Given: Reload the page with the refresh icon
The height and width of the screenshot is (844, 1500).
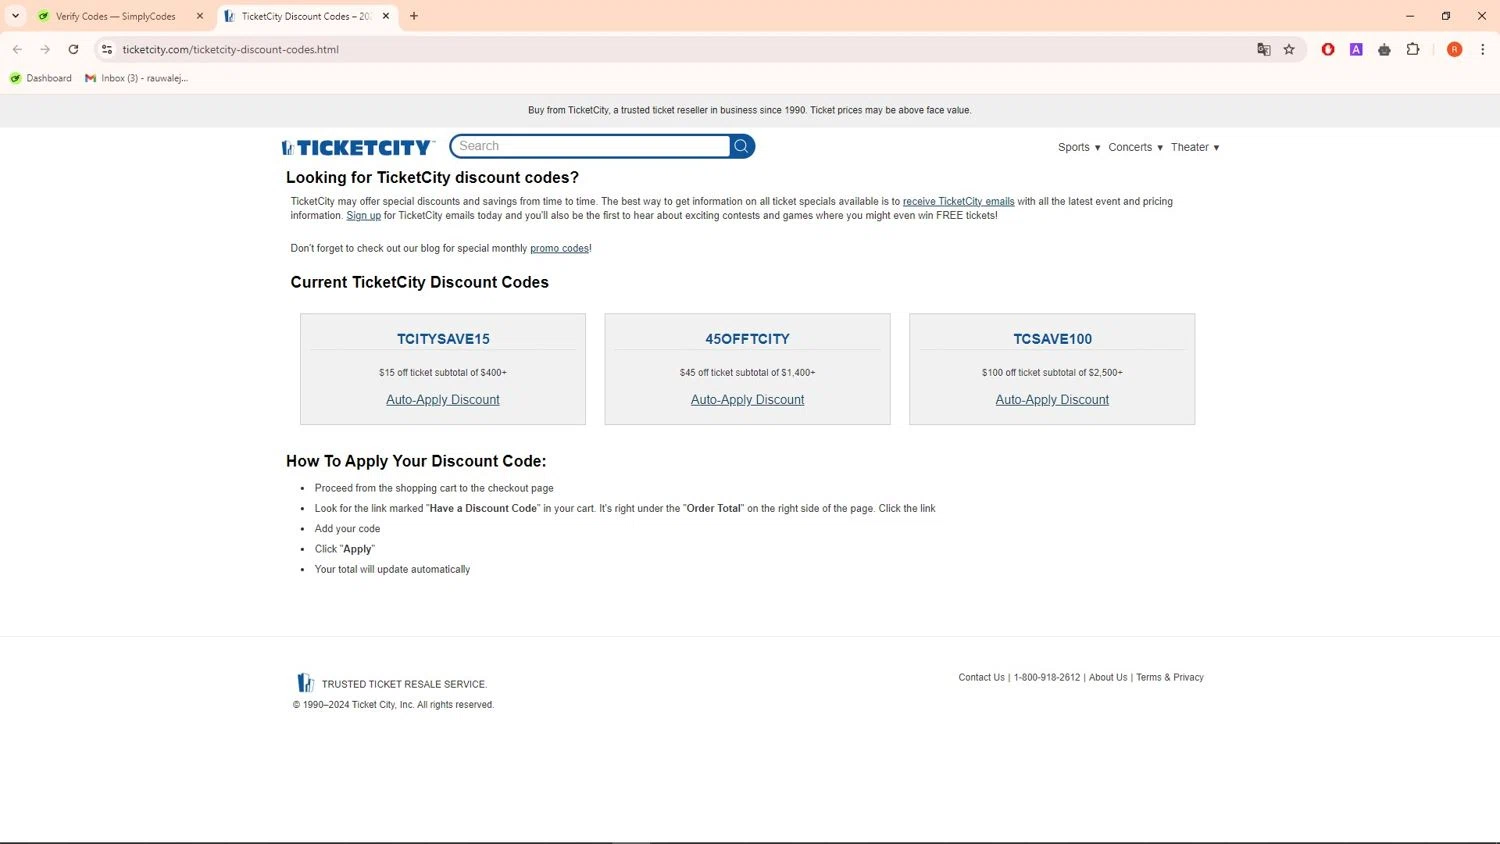Looking at the screenshot, I should click(73, 49).
